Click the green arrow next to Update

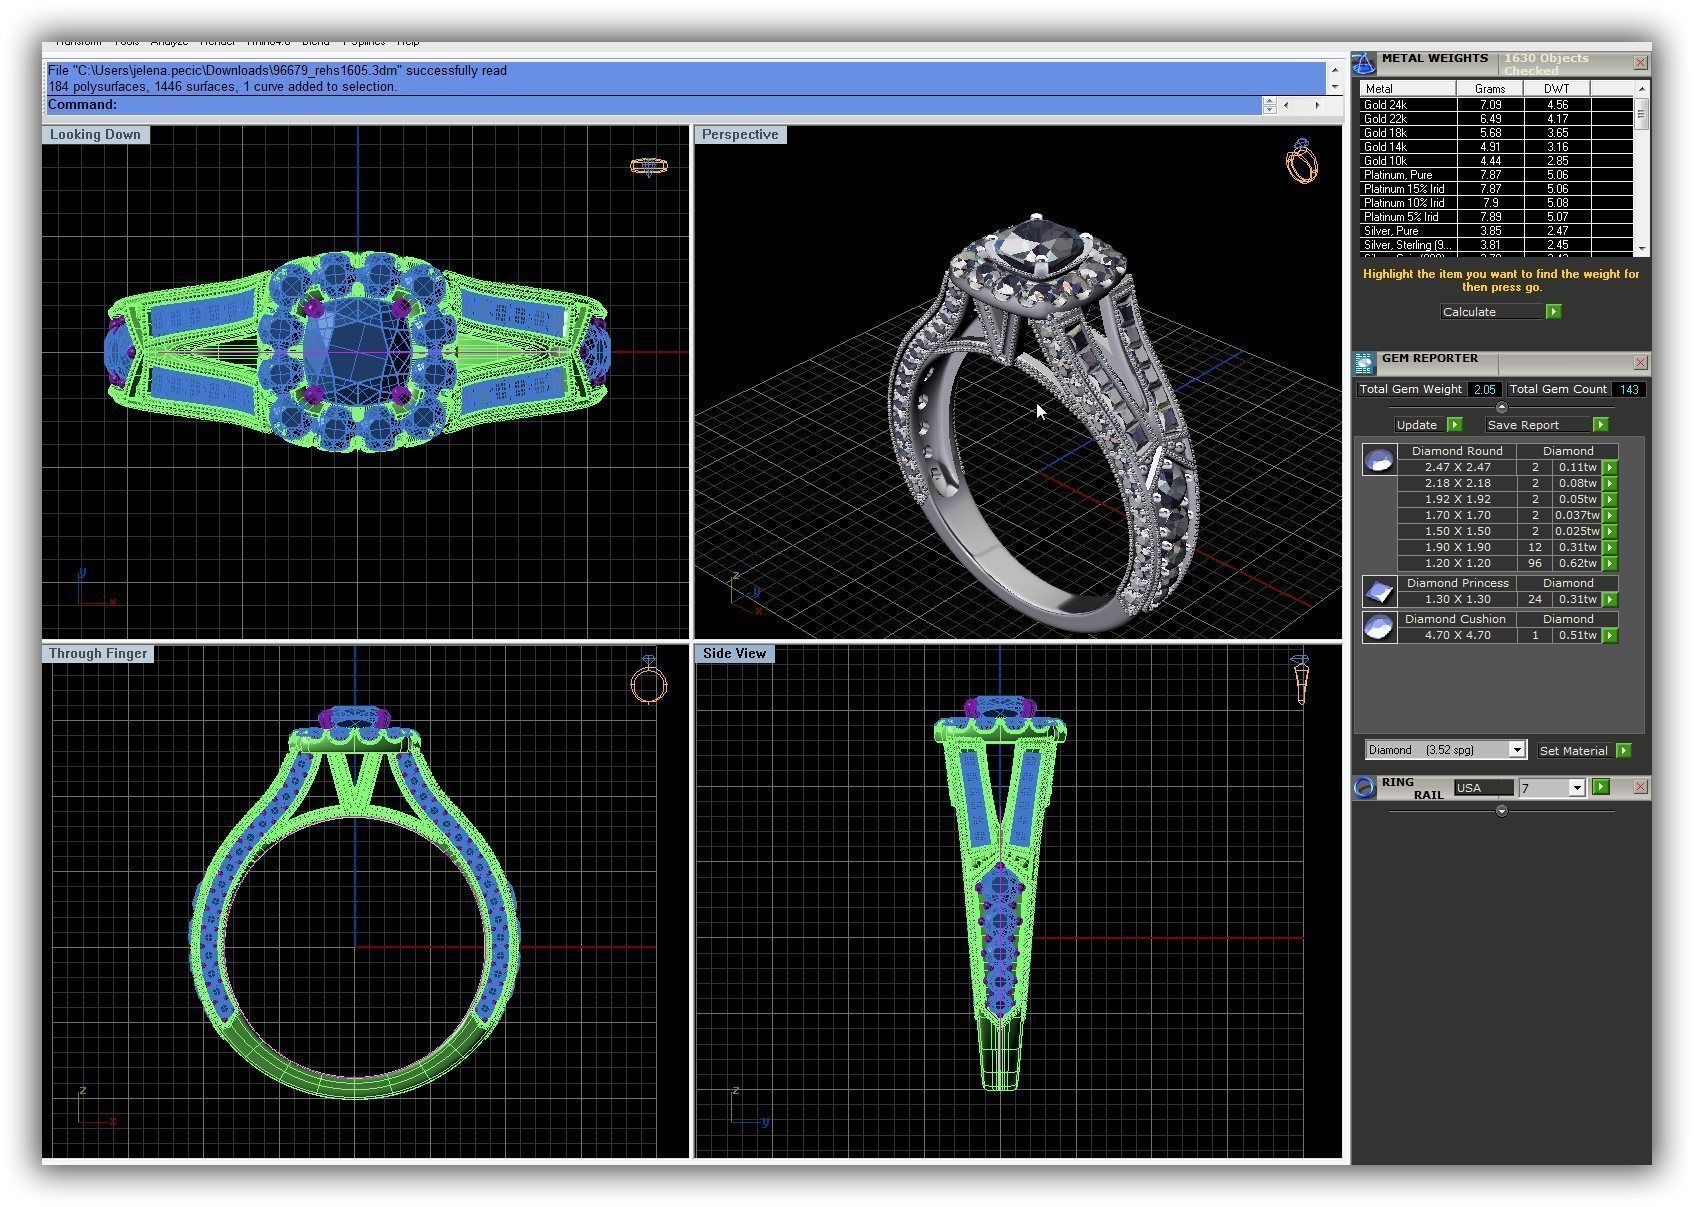pyautogui.click(x=1455, y=425)
